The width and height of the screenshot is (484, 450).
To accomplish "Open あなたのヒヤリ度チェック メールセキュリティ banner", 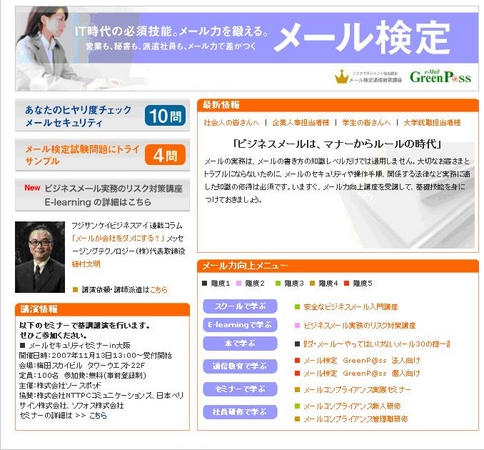I will click(x=102, y=115).
